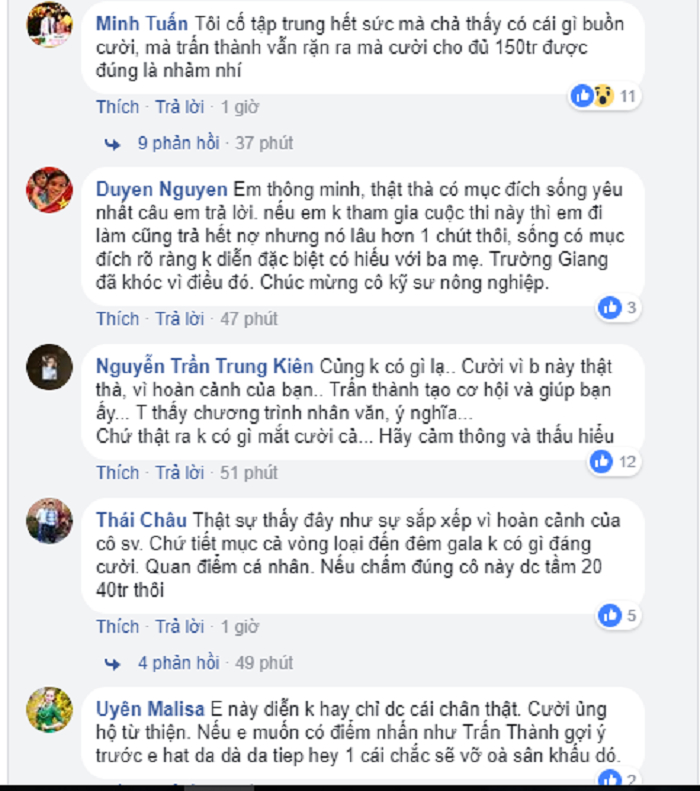The height and width of the screenshot is (791, 700).
Task: Expand the 9 phản hồi replies
Action: point(179,143)
